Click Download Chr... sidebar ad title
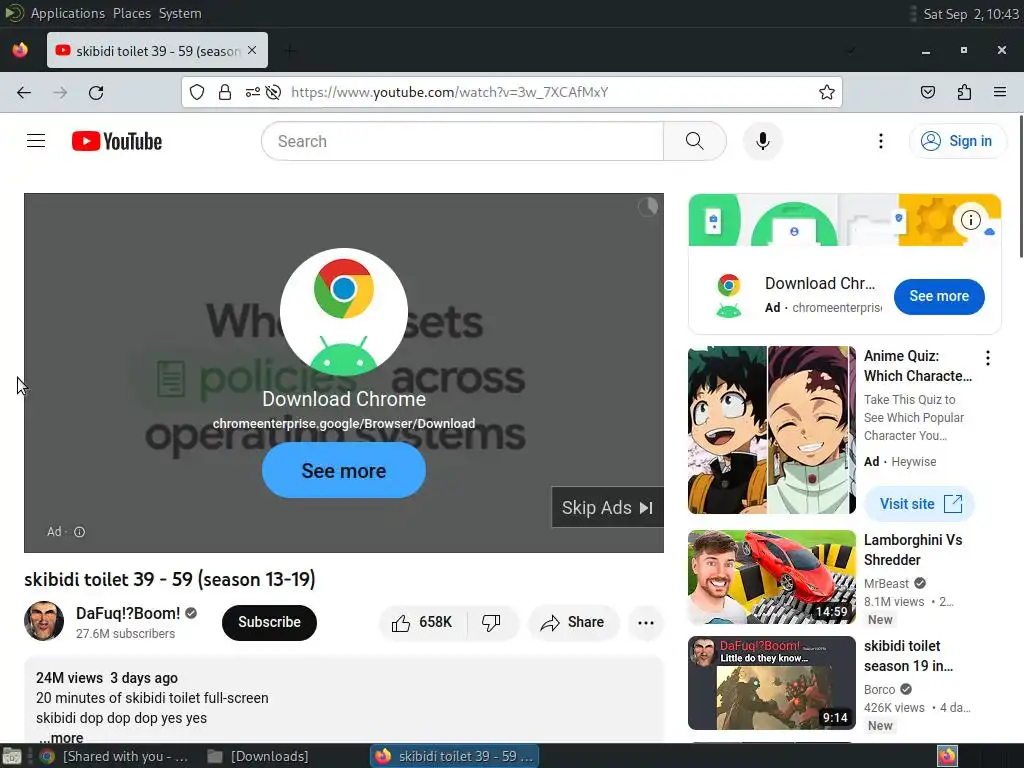 [820, 283]
